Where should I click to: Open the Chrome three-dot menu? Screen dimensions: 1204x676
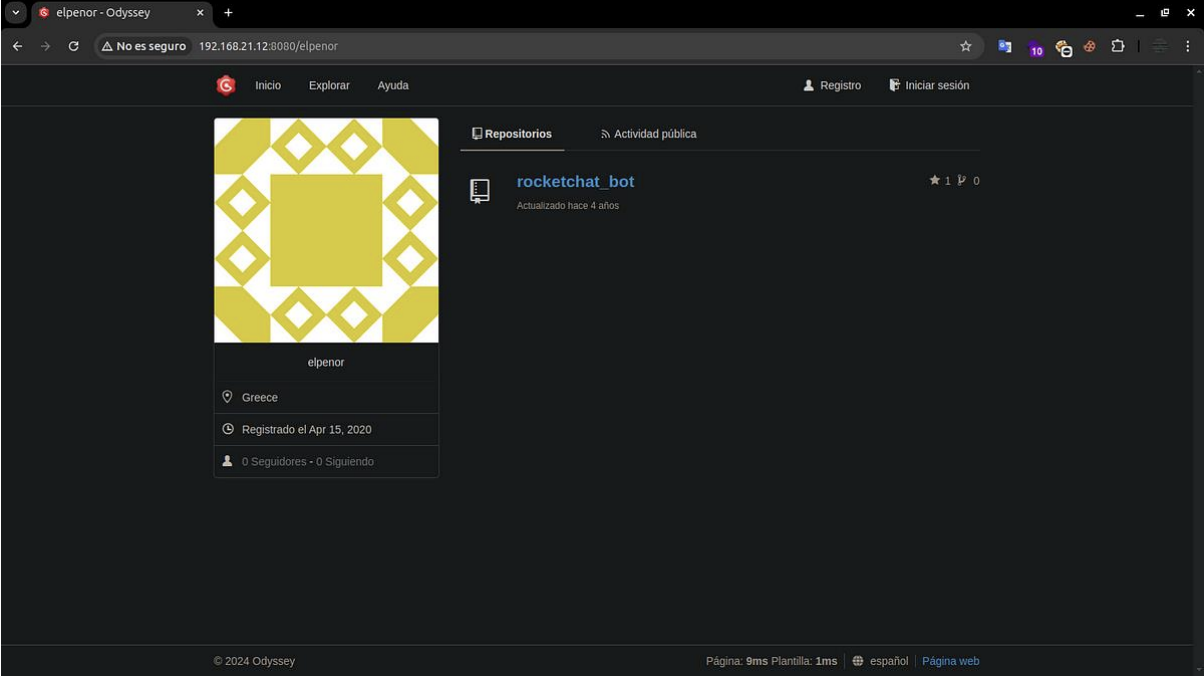click(1188, 46)
